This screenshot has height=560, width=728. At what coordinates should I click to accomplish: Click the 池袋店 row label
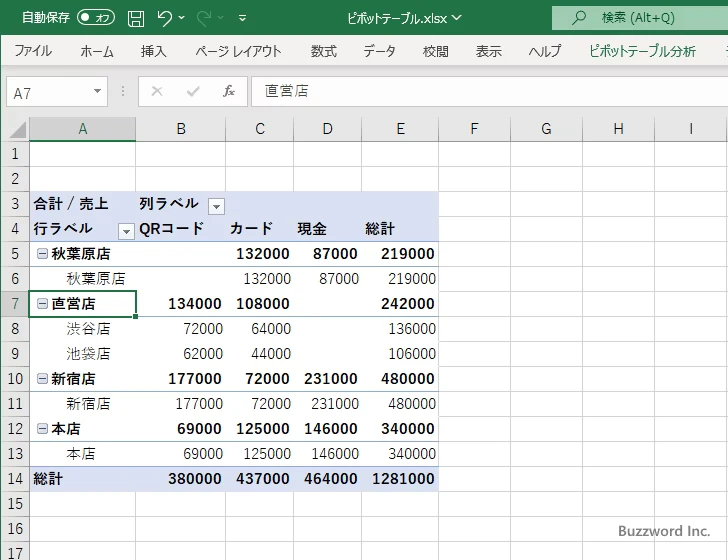[88, 354]
